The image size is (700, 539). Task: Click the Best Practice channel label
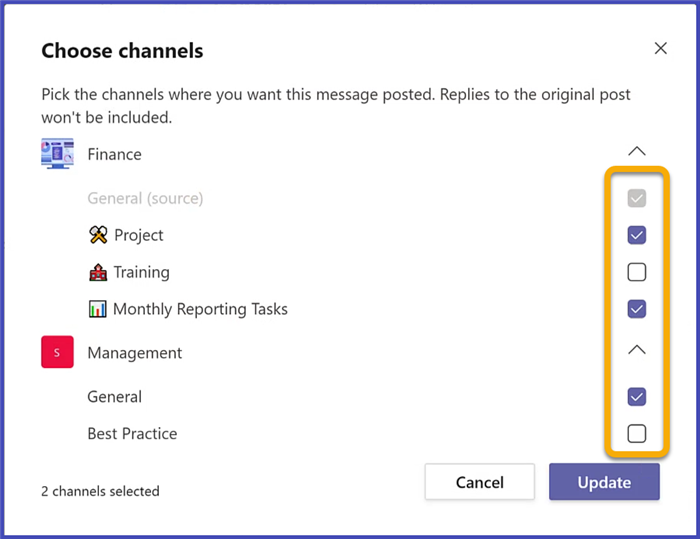click(x=132, y=434)
